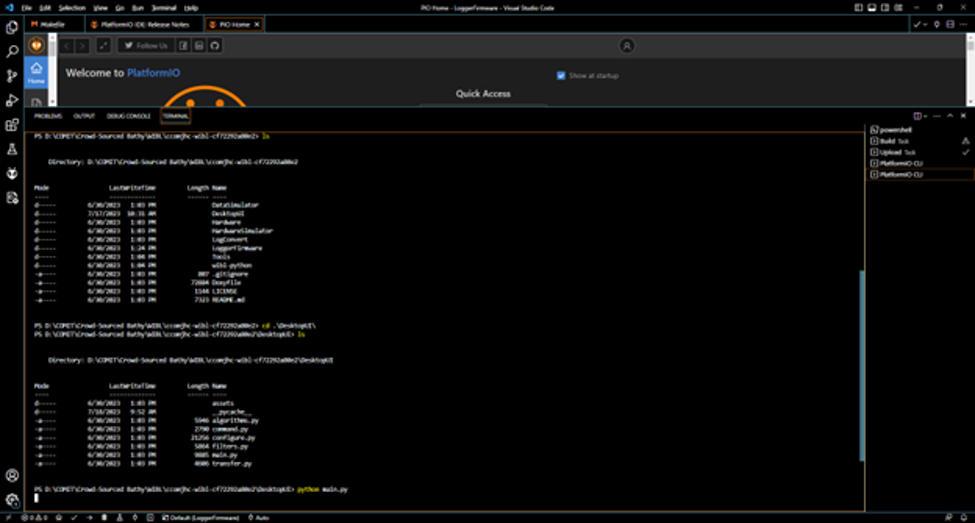Select the powershell terminal entry
The width and height of the screenshot is (975, 523).
(920, 130)
